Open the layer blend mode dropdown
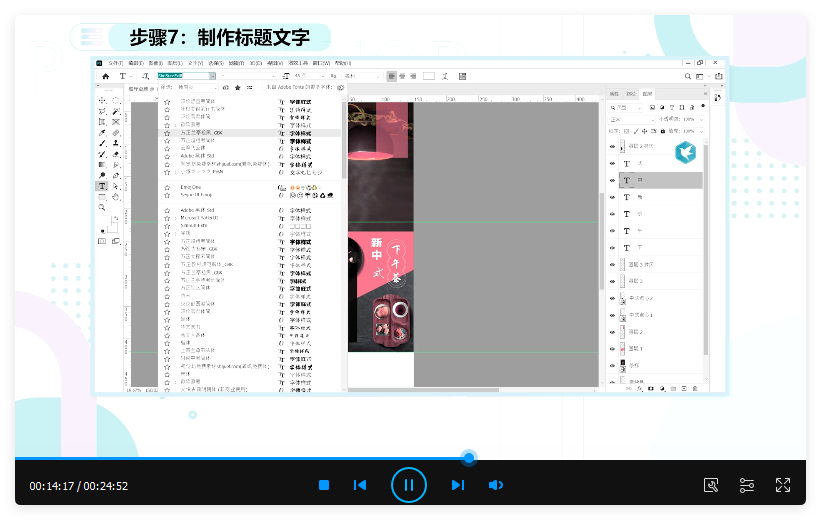 point(632,119)
